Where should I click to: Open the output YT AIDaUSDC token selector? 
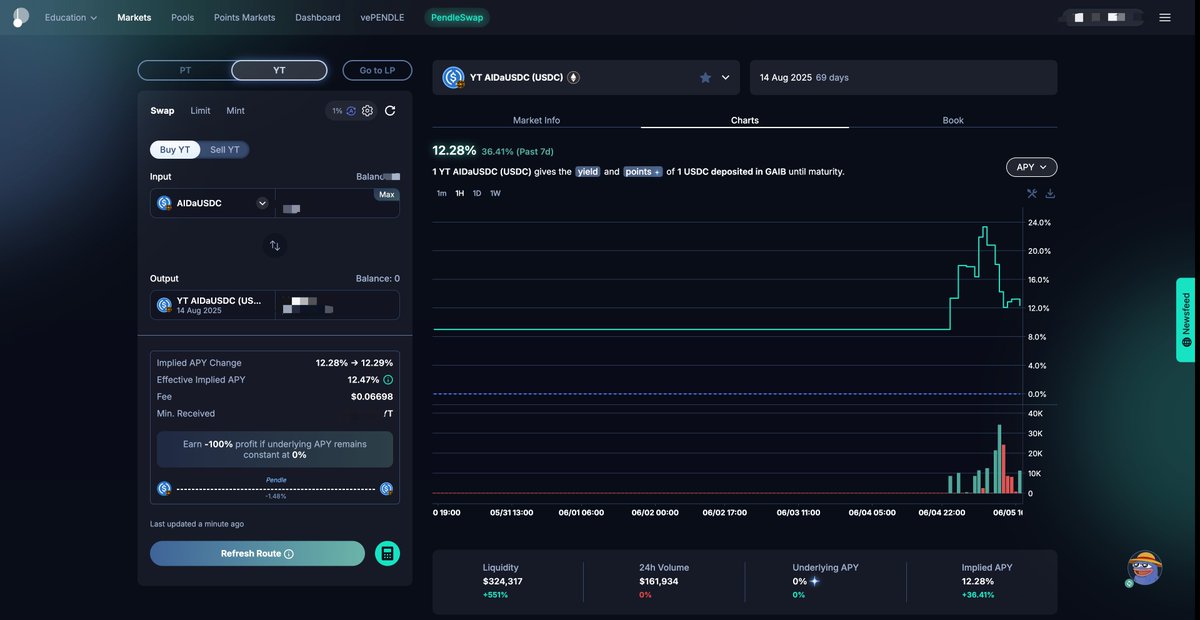pyautogui.click(x=213, y=305)
